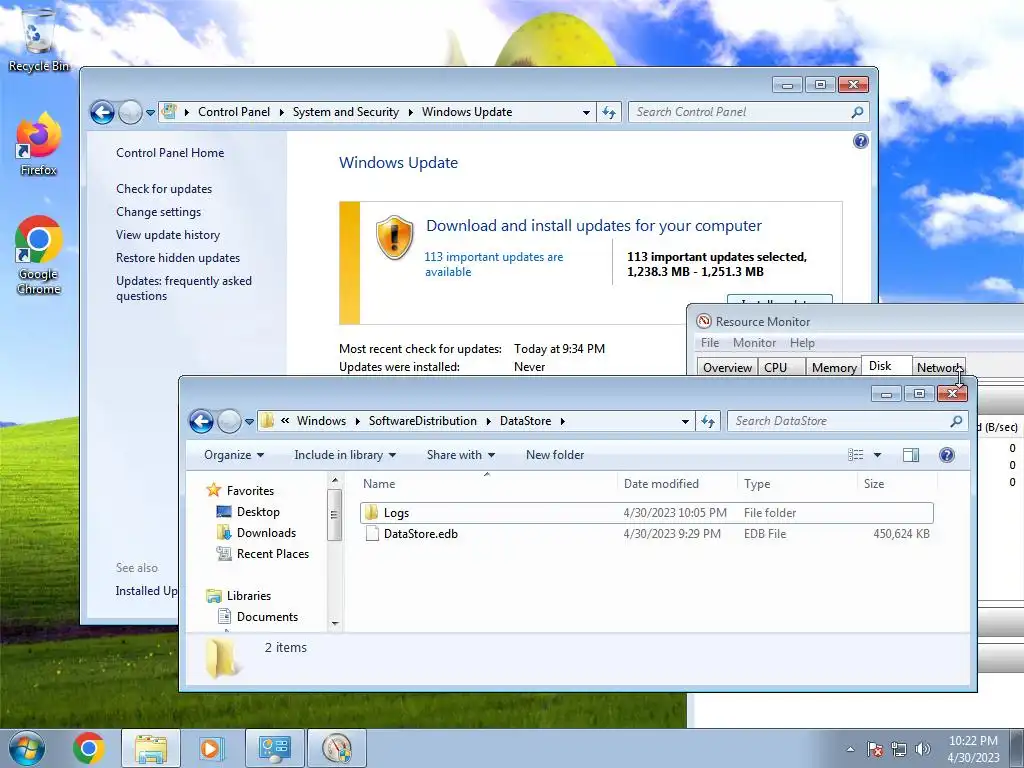Click the network tray icon
Image resolution: width=1024 pixels, height=768 pixels.
(x=899, y=749)
